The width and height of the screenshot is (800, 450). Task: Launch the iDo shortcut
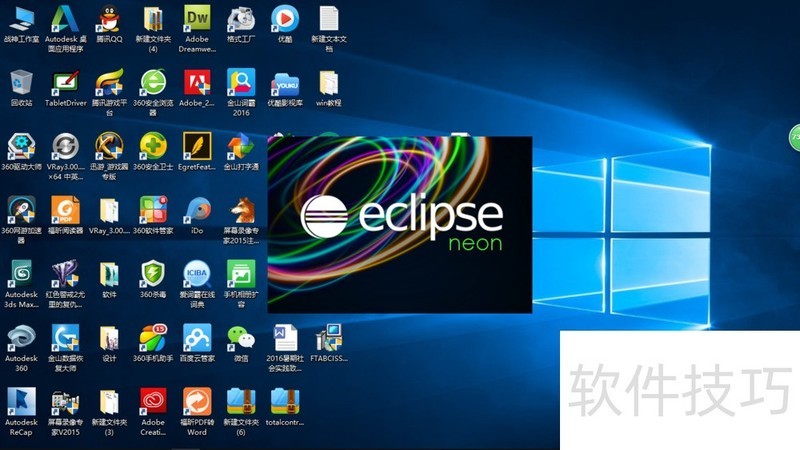click(197, 211)
